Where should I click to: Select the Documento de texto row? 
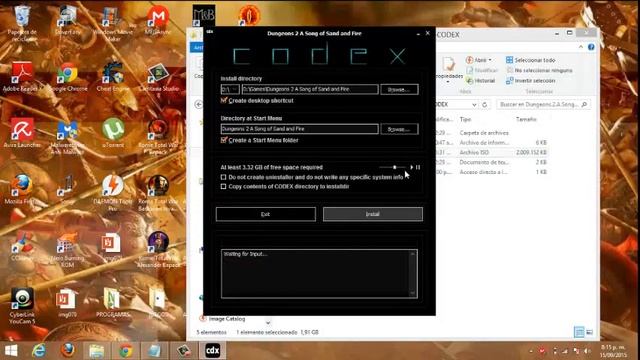[492, 162]
